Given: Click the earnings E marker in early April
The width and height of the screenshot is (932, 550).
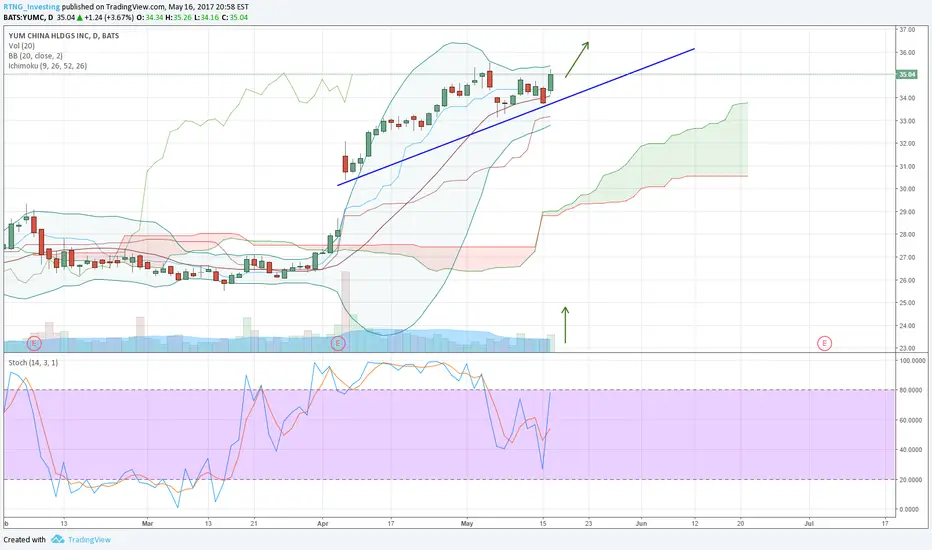Looking at the screenshot, I should [x=338, y=343].
